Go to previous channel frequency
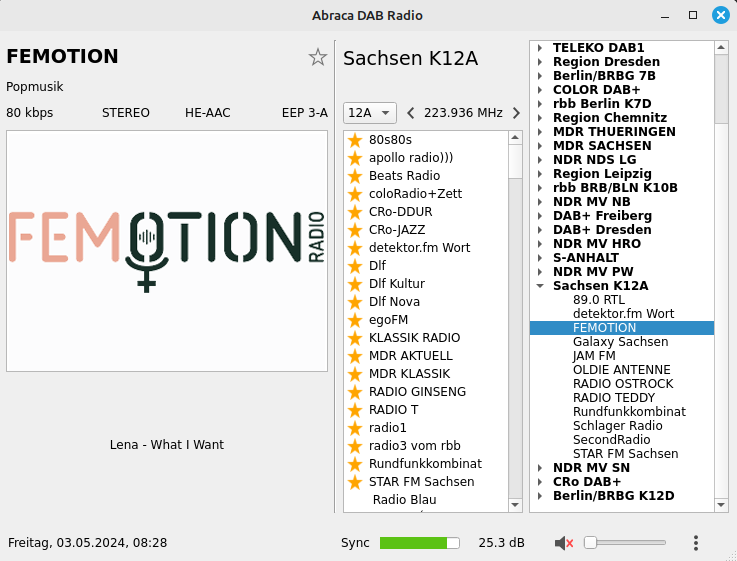Image resolution: width=737 pixels, height=561 pixels. pyautogui.click(x=410, y=113)
